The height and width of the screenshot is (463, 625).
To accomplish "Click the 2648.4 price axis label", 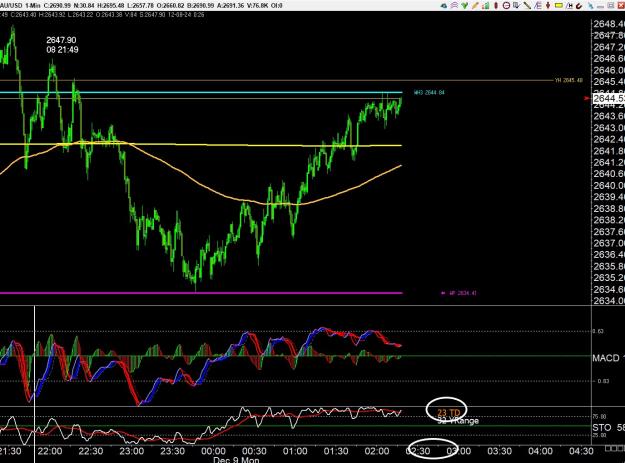I will [609, 24].
